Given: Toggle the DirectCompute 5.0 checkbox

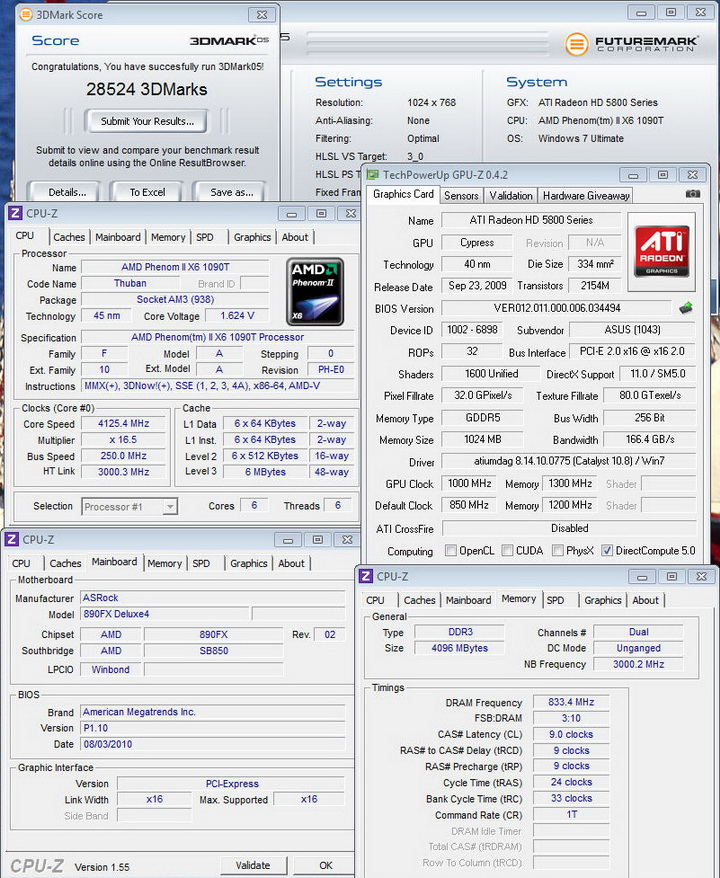Looking at the screenshot, I should [607, 550].
